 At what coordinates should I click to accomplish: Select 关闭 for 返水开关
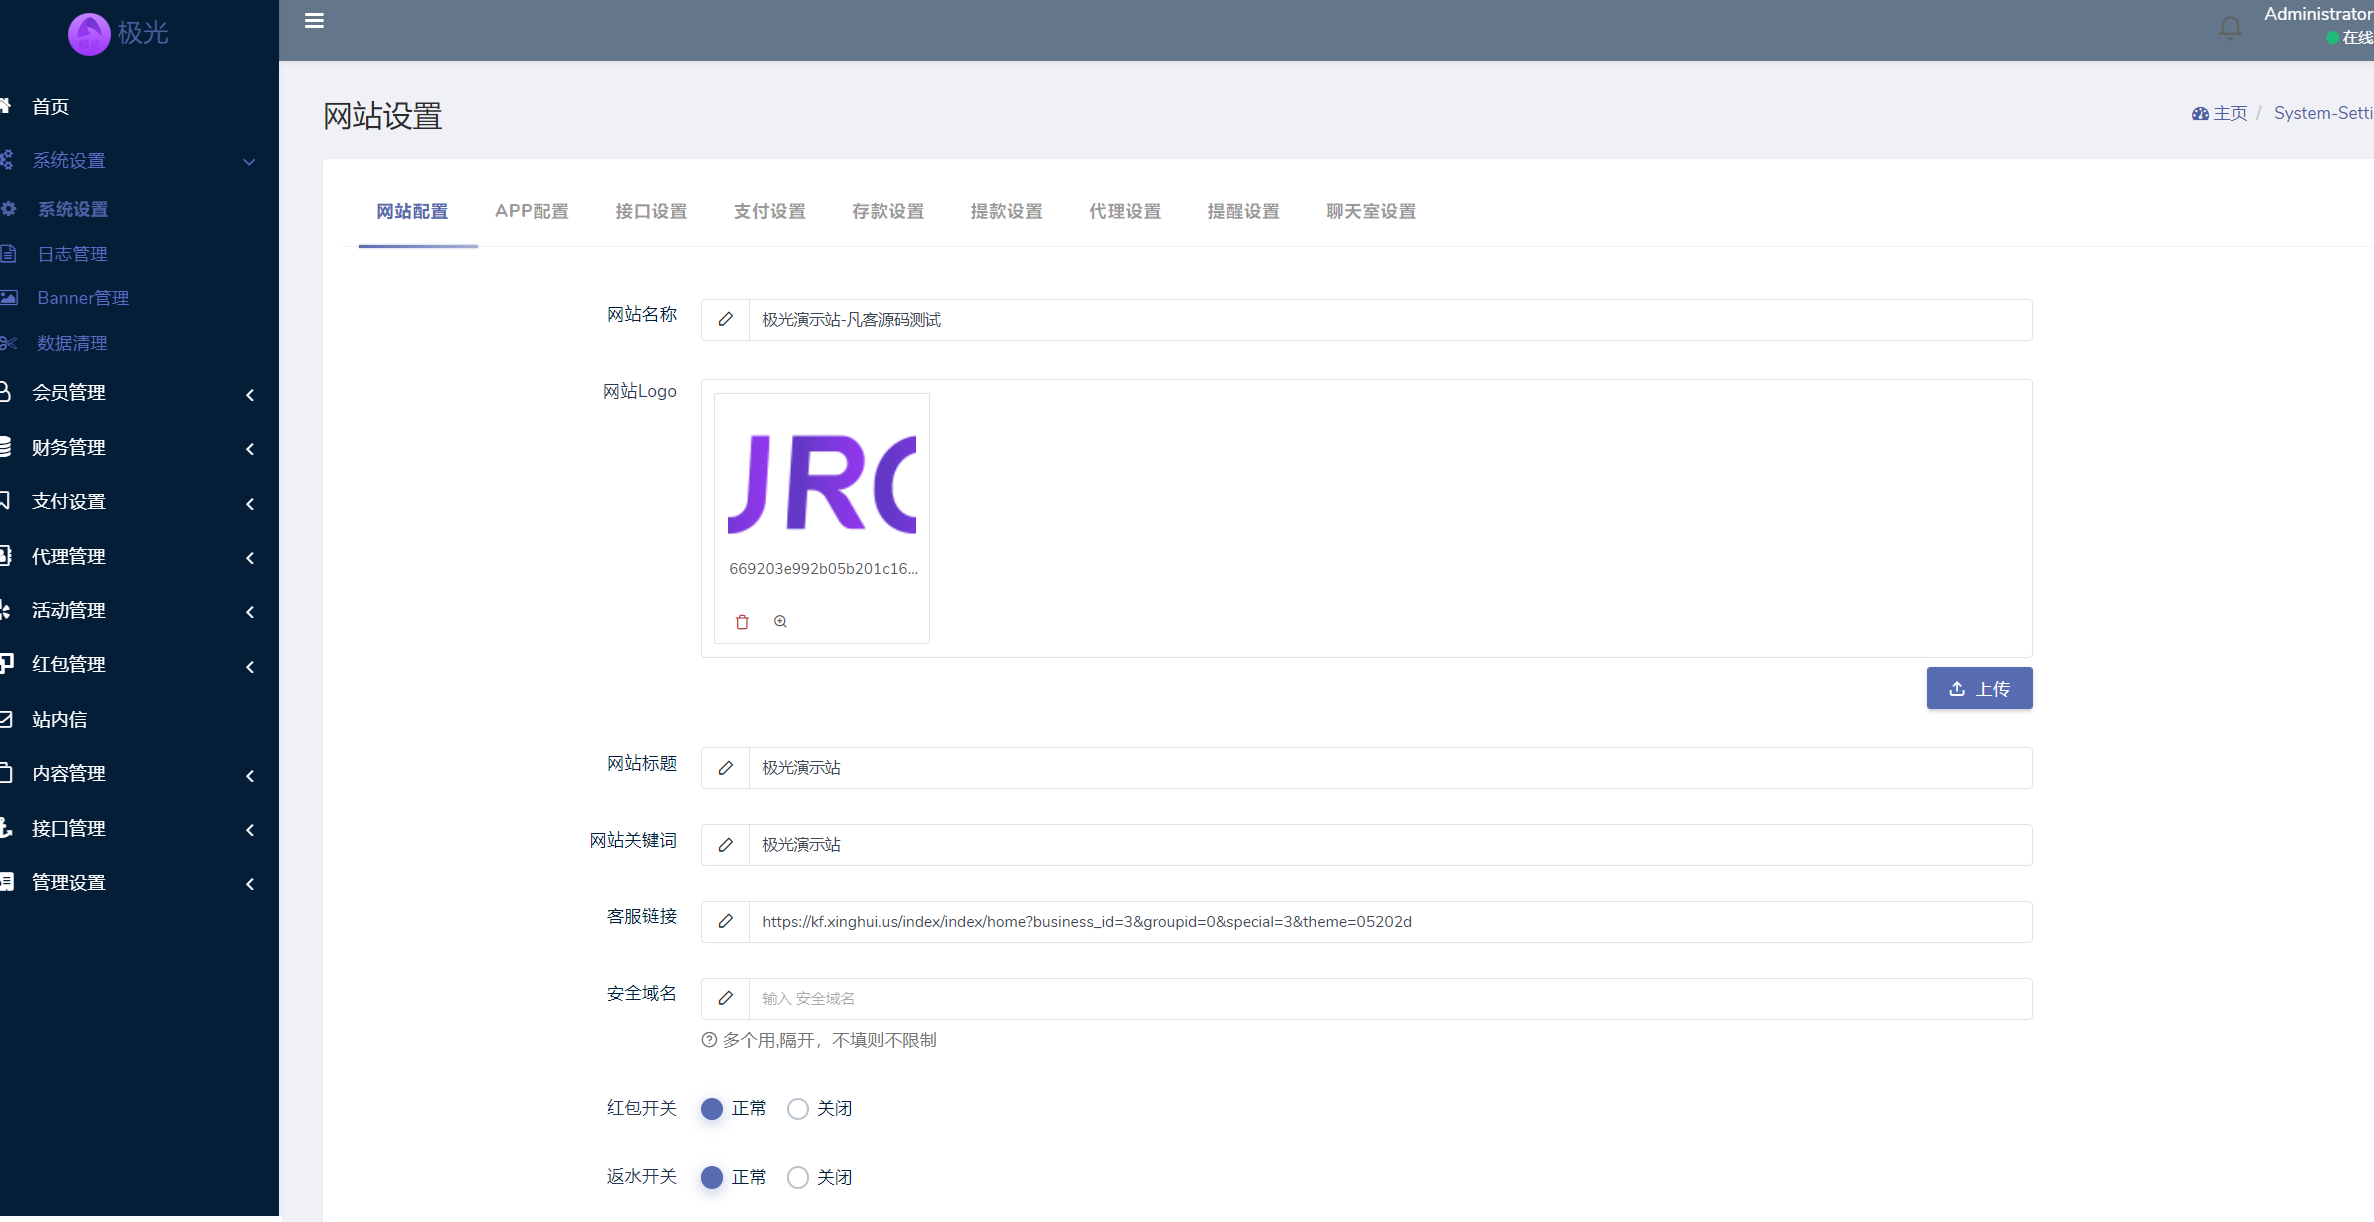click(x=797, y=1177)
